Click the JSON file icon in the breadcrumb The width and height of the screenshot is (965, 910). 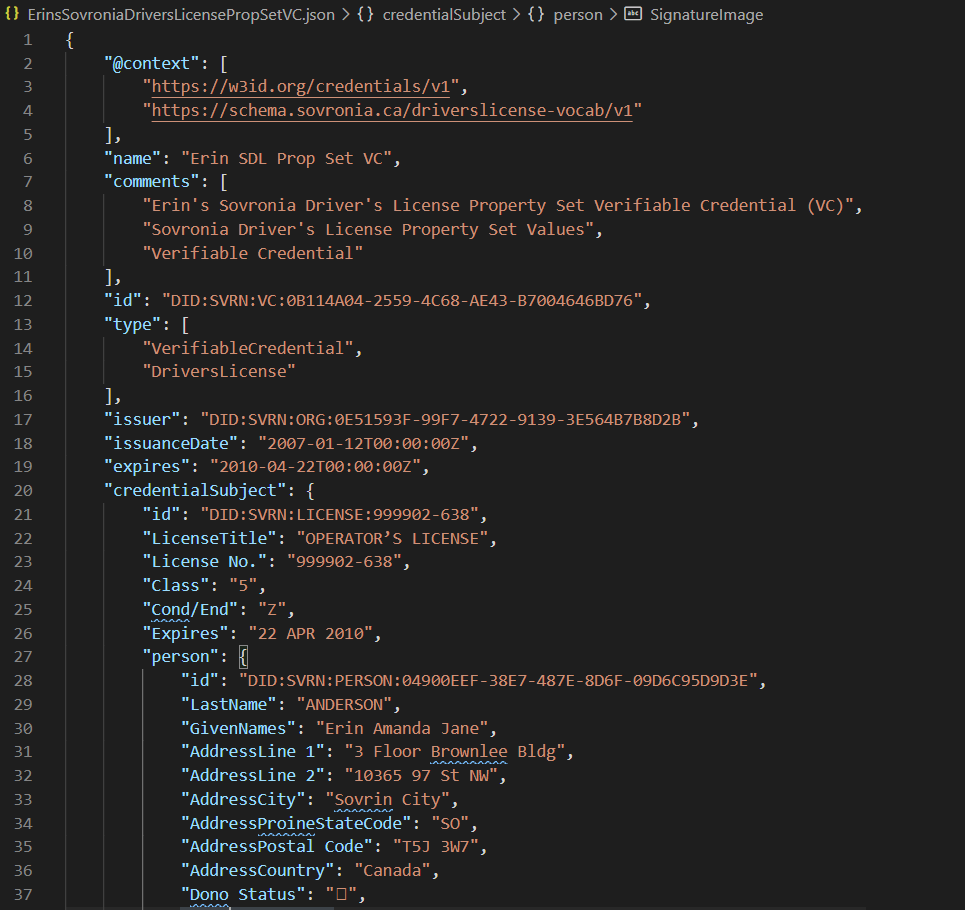[12, 15]
